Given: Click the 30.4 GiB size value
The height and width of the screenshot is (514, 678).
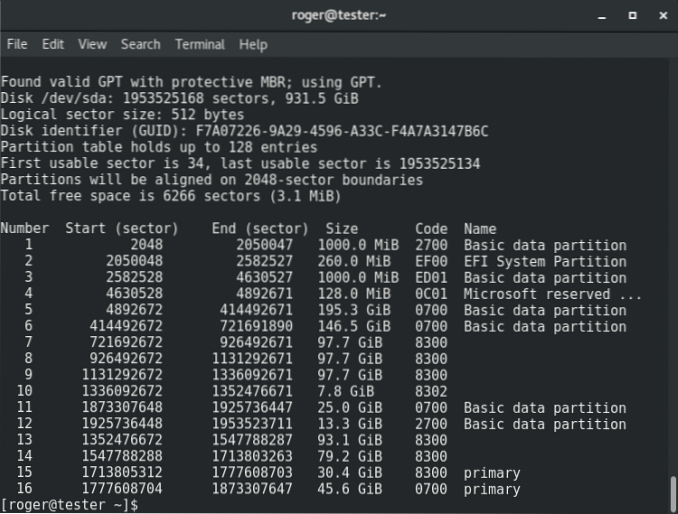Looking at the screenshot, I should 350,472.
